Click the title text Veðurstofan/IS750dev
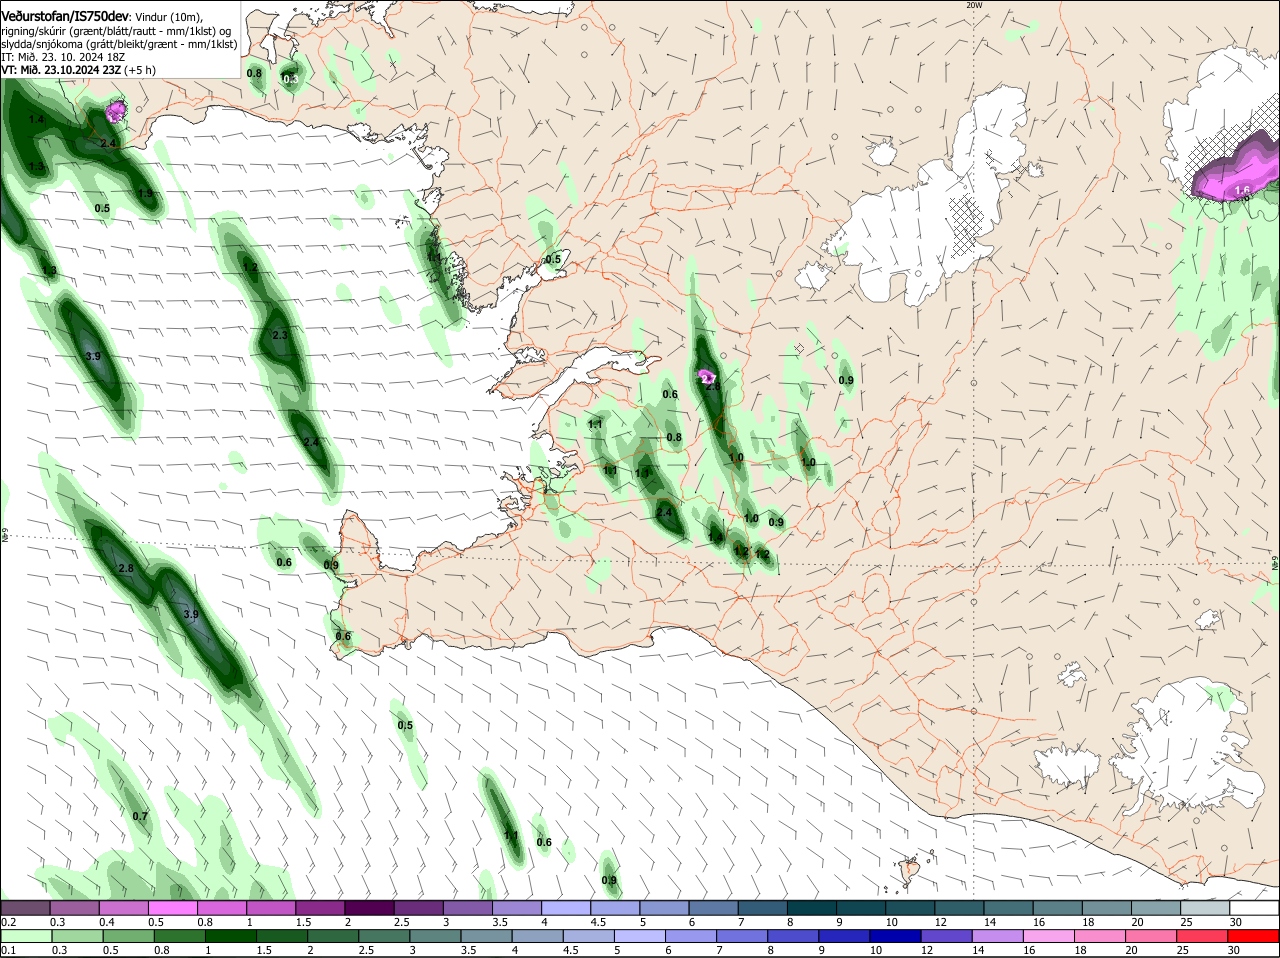Image resolution: width=1280 pixels, height=958 pixels. 65,16
